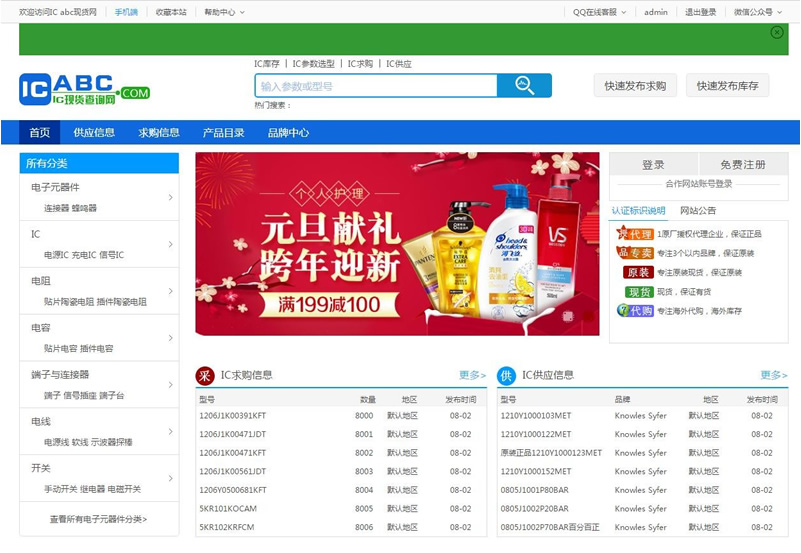Open 求购信息 in the navigation bar
This screenshot has width=801, height=553.
pos(159,133)
